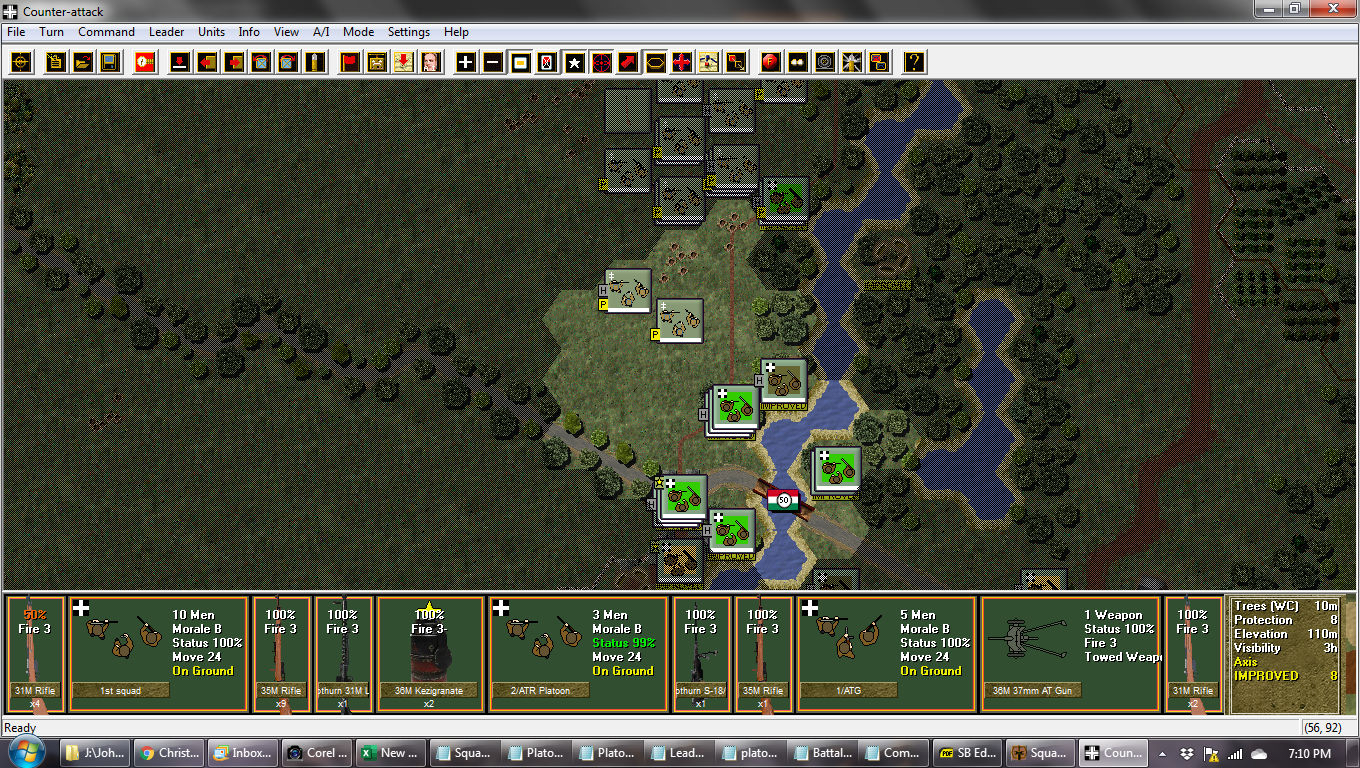Viewport: 1360px width, 768px height.
Task: Open the Windows Start menu
Action: tap(27, 753)
